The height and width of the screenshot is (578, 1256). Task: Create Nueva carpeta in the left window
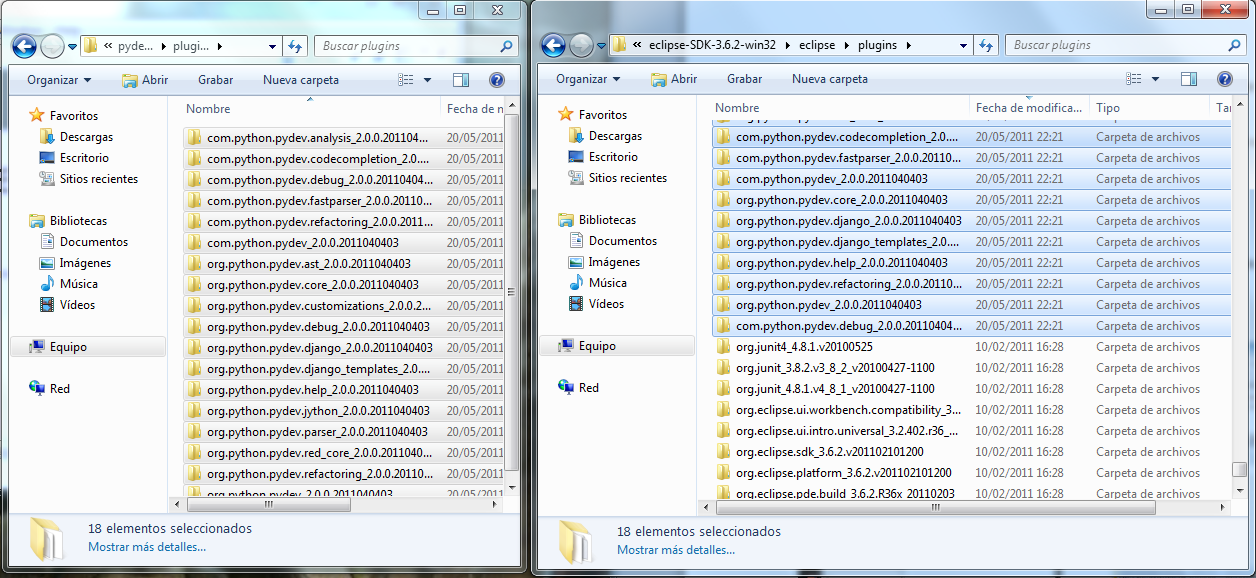click(x=301, y=80)
